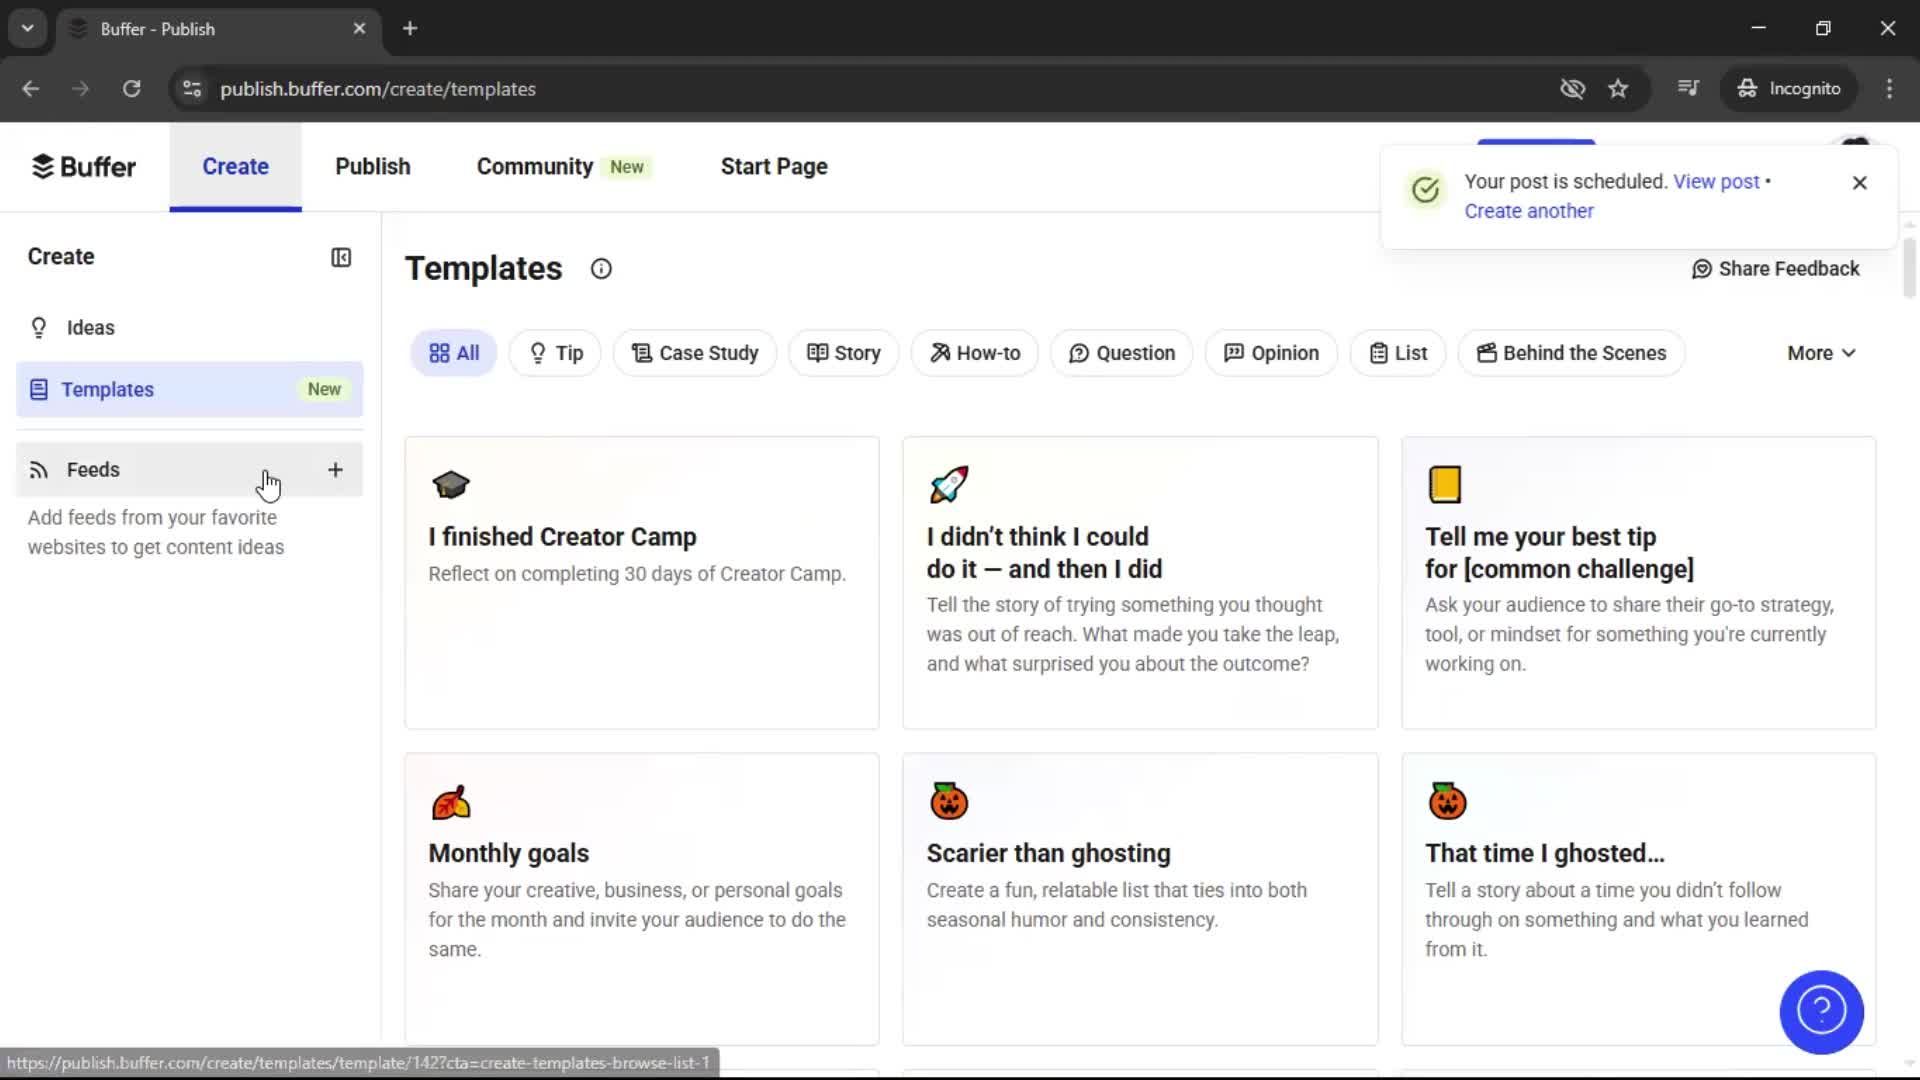1920x1080 pixels.
Task: Enable the Tip filter pill
Action: click(x=554, y=352)
